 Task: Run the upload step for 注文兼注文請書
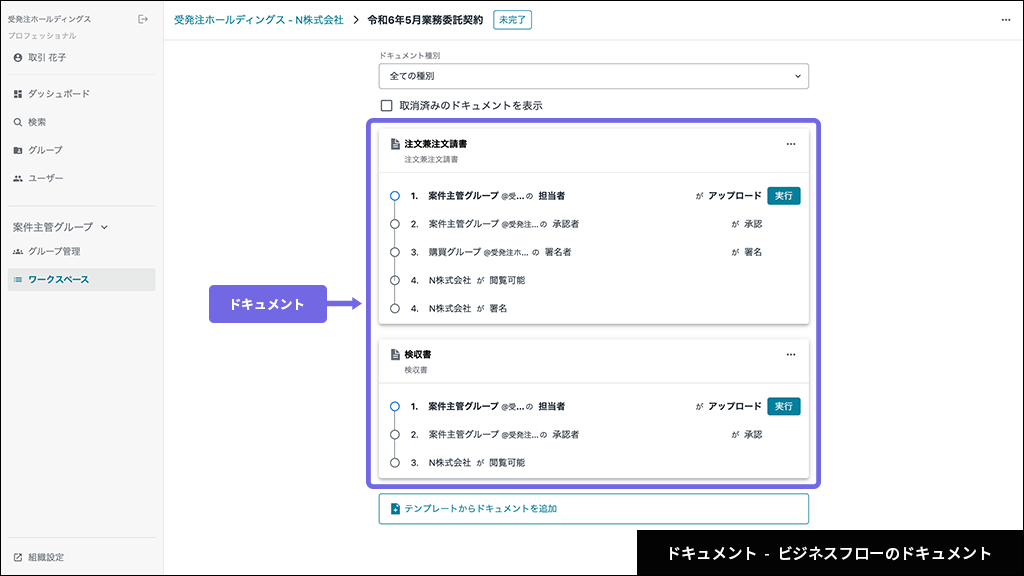click(784, 196)
